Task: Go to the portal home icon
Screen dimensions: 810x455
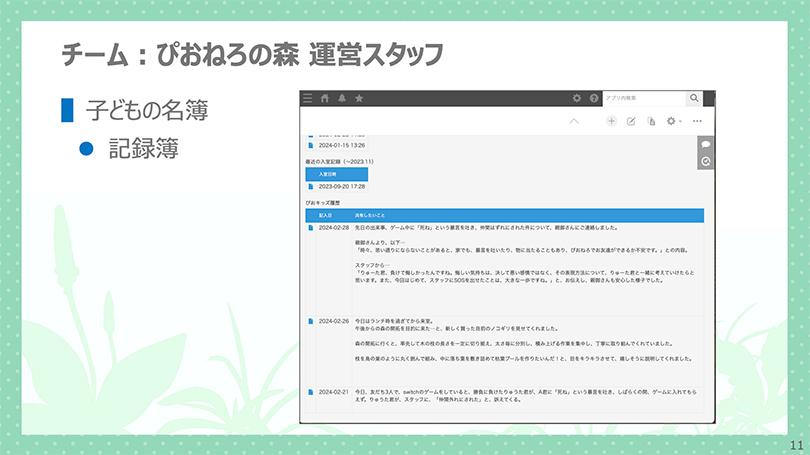Action: tap(325, 98)
